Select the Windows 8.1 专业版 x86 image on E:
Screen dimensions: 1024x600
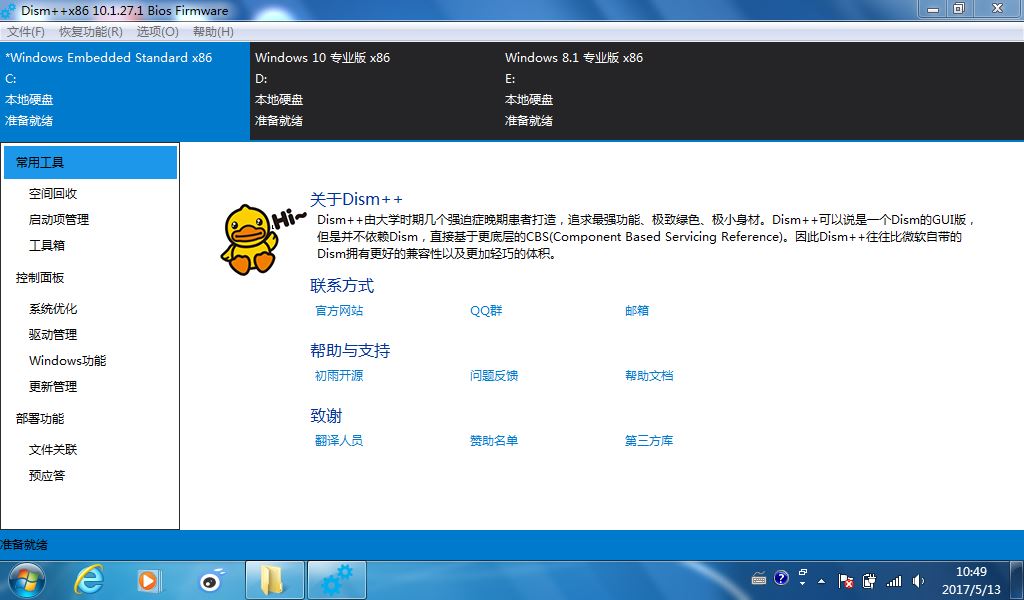click(625, 91)
